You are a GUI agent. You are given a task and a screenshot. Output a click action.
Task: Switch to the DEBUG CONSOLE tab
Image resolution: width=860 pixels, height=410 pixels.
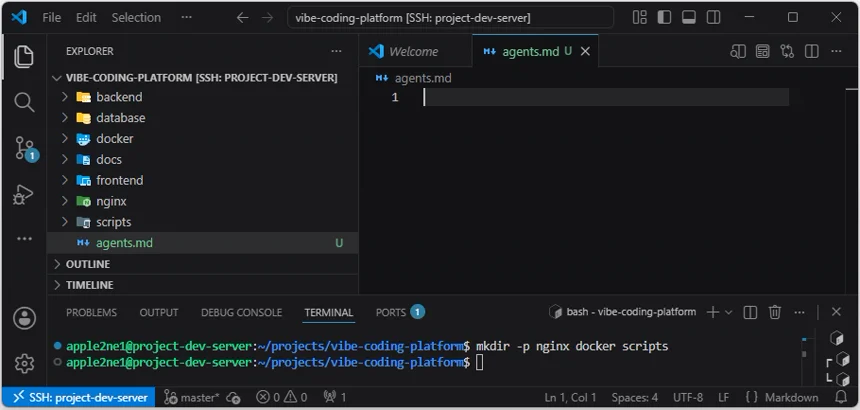(241, 312)
